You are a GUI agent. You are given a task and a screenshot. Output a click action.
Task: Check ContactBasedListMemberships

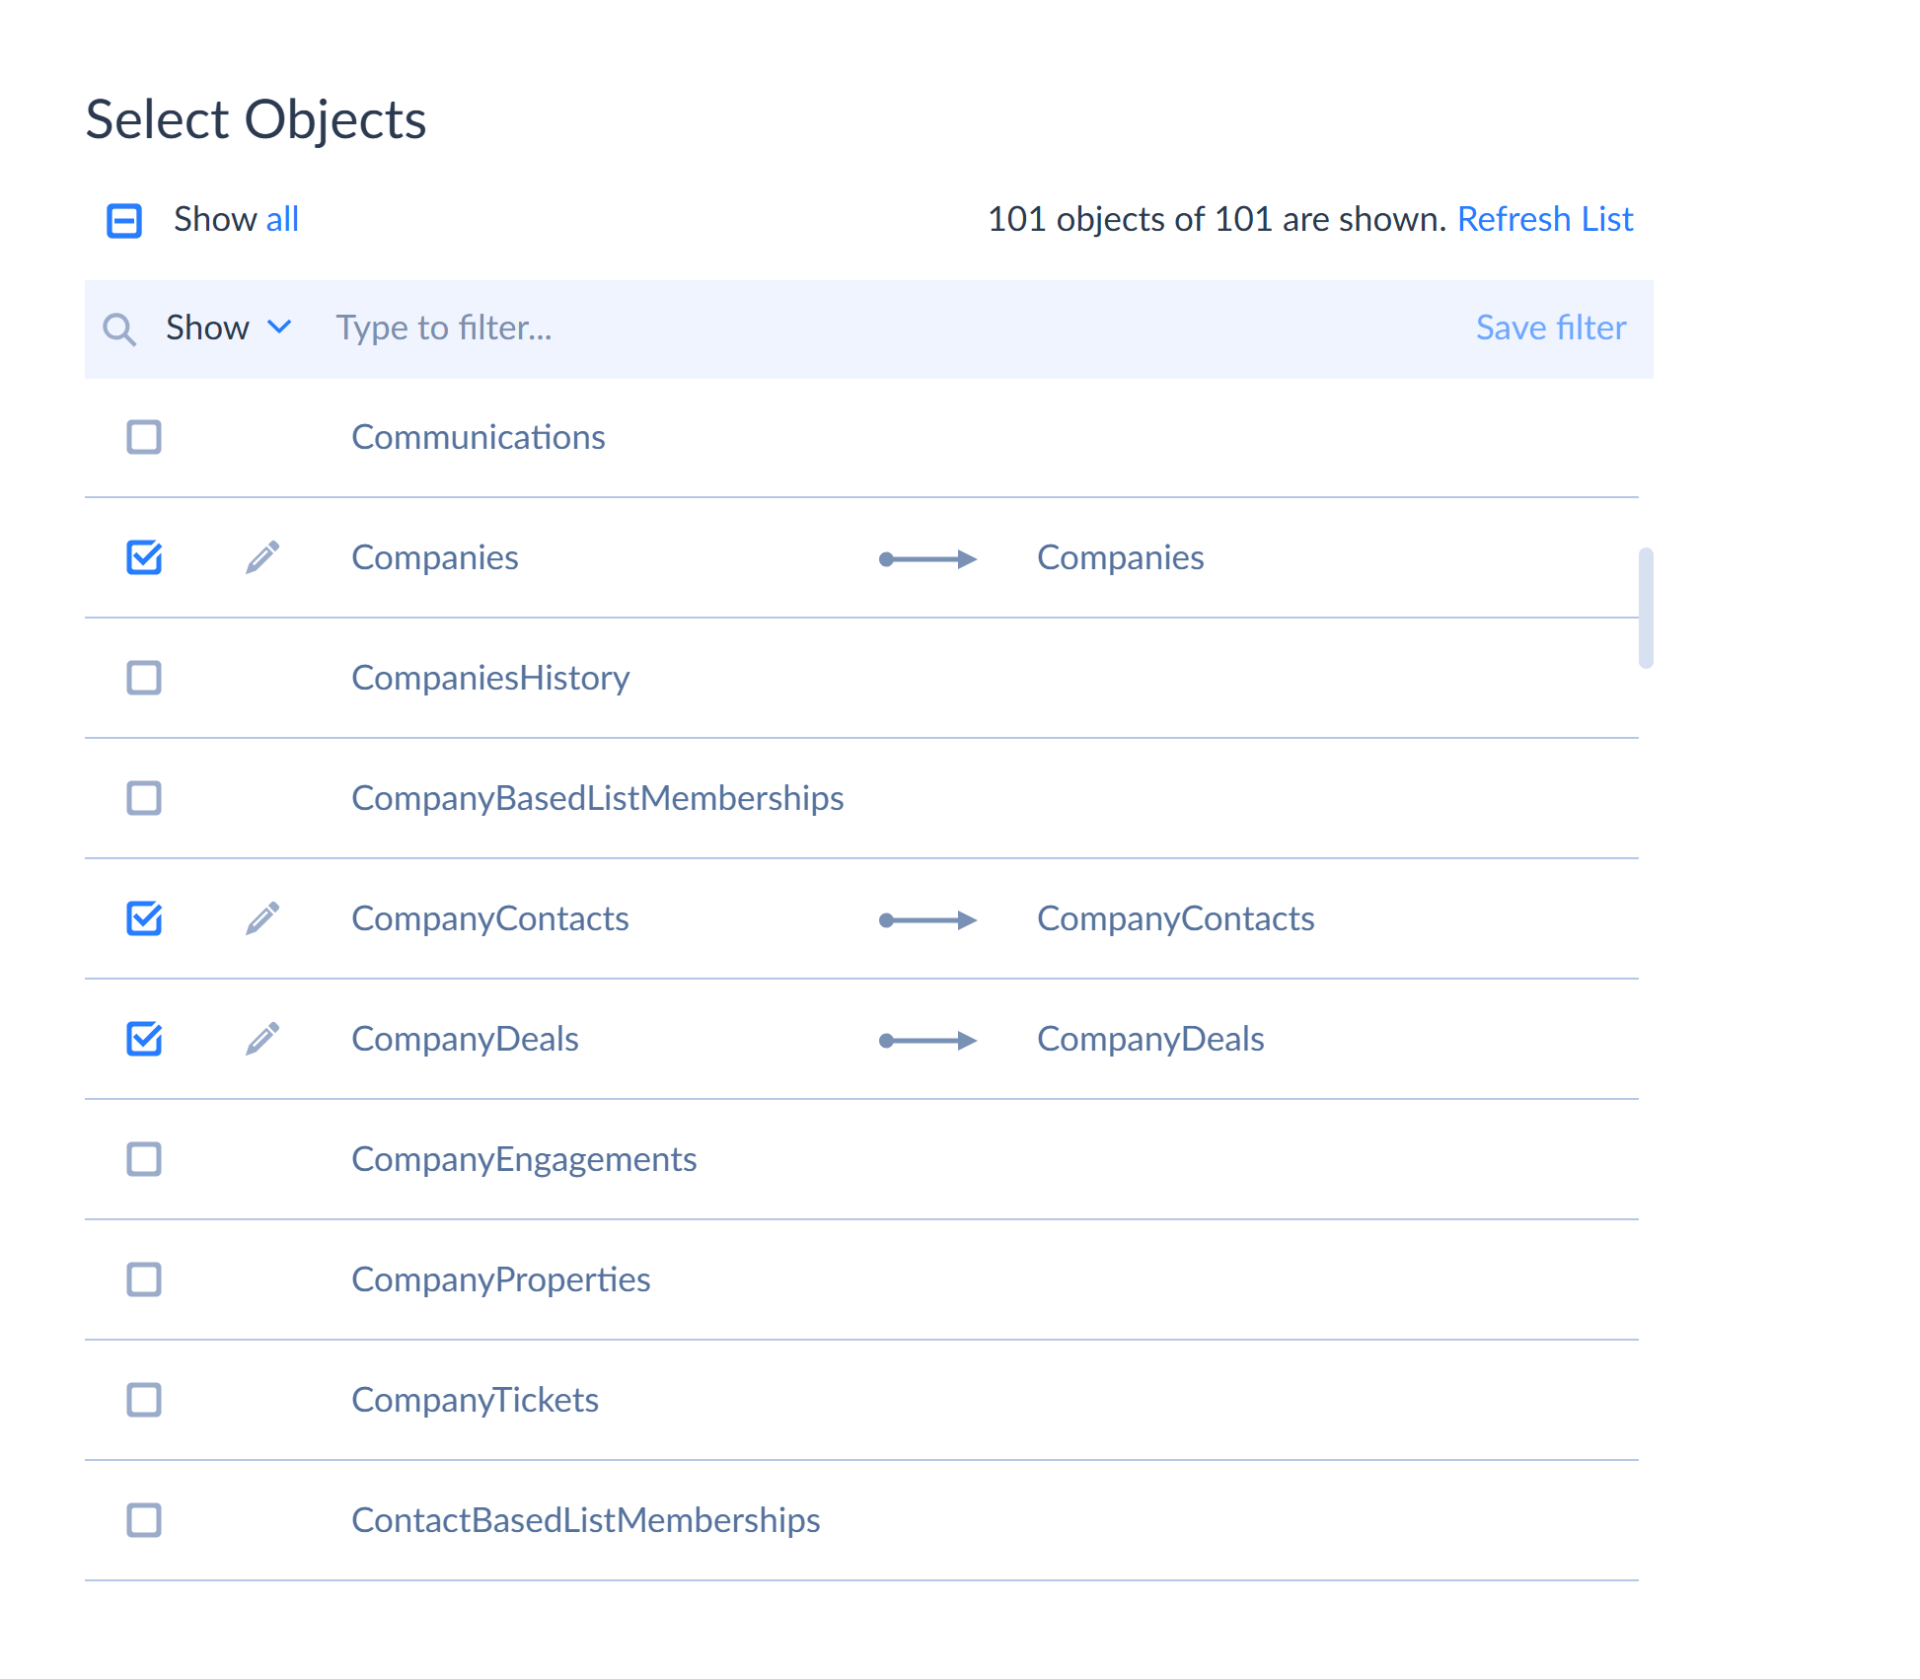[144, 1521]
